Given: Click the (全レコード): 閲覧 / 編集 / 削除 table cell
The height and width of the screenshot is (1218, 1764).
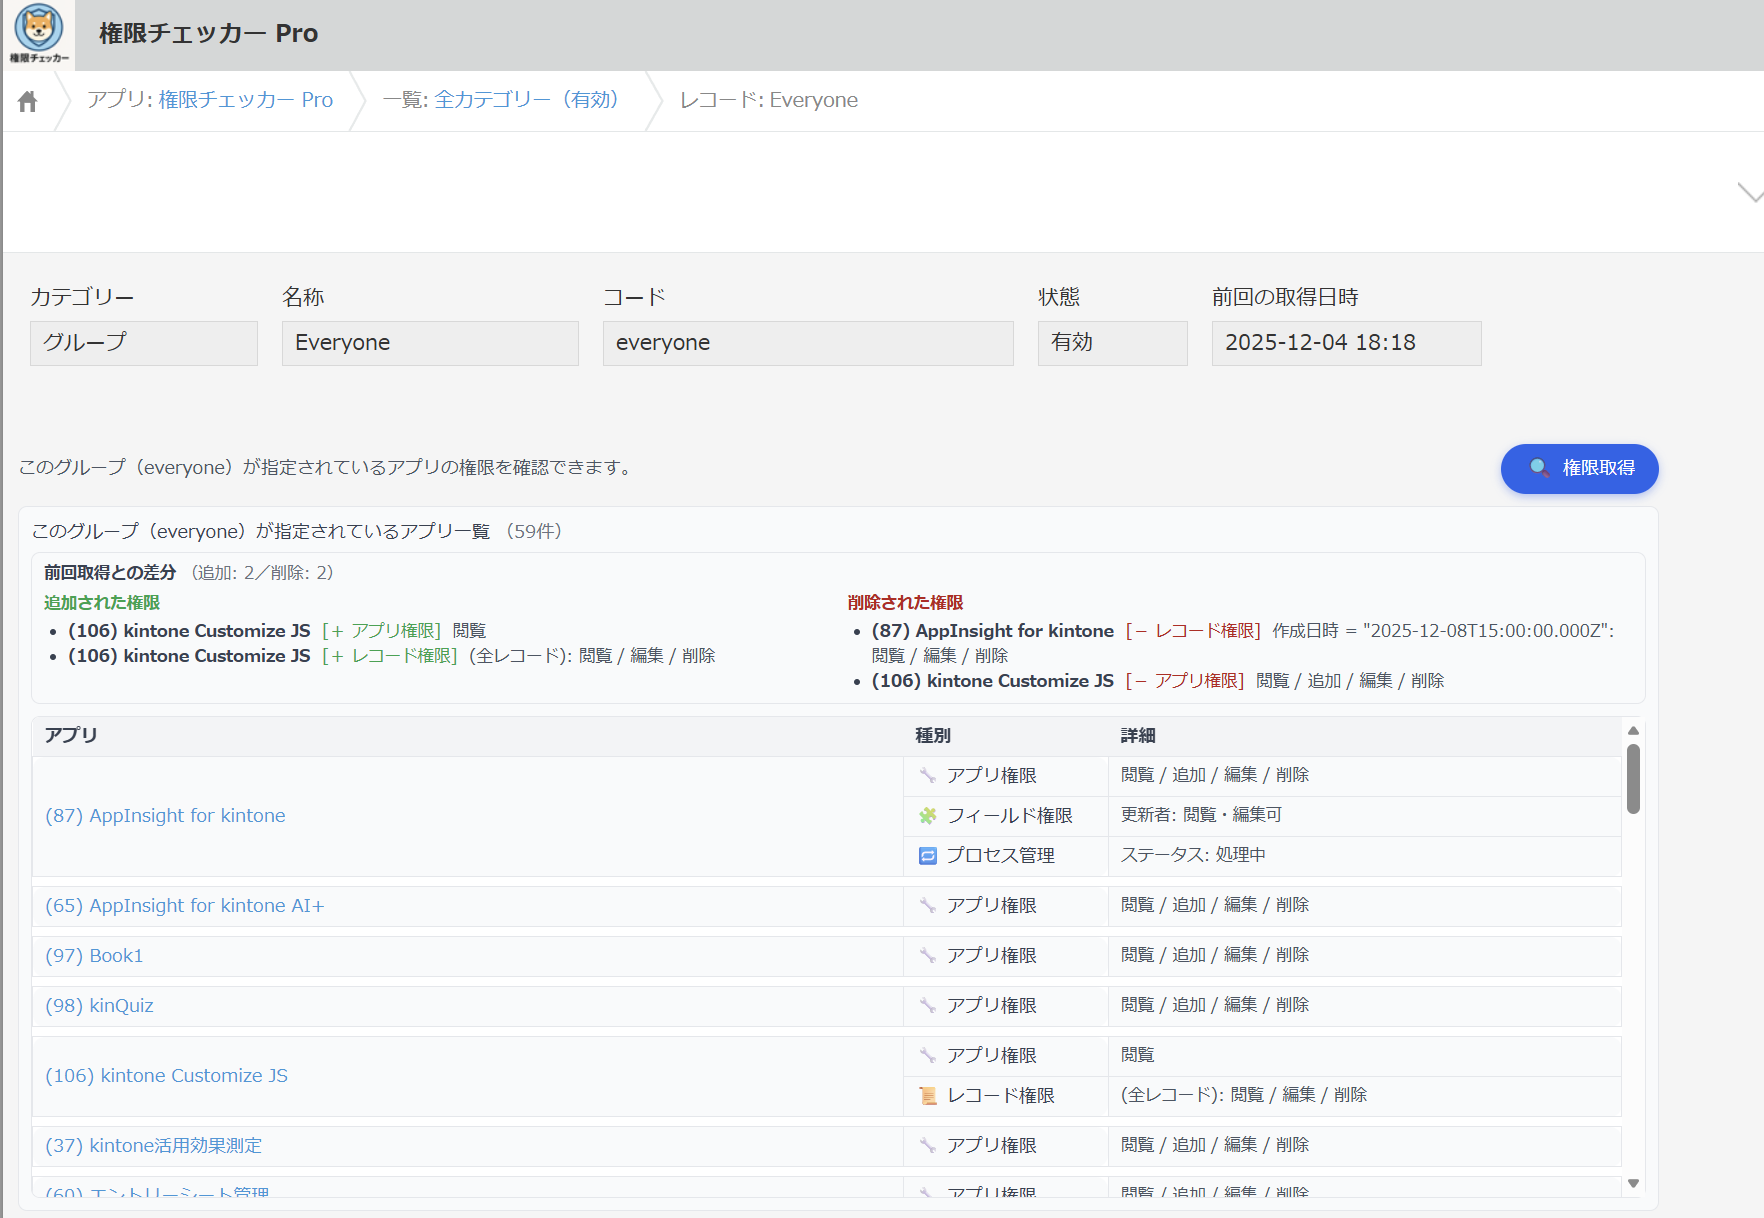Looking at the screenshot, I should pos(1364,1096).
